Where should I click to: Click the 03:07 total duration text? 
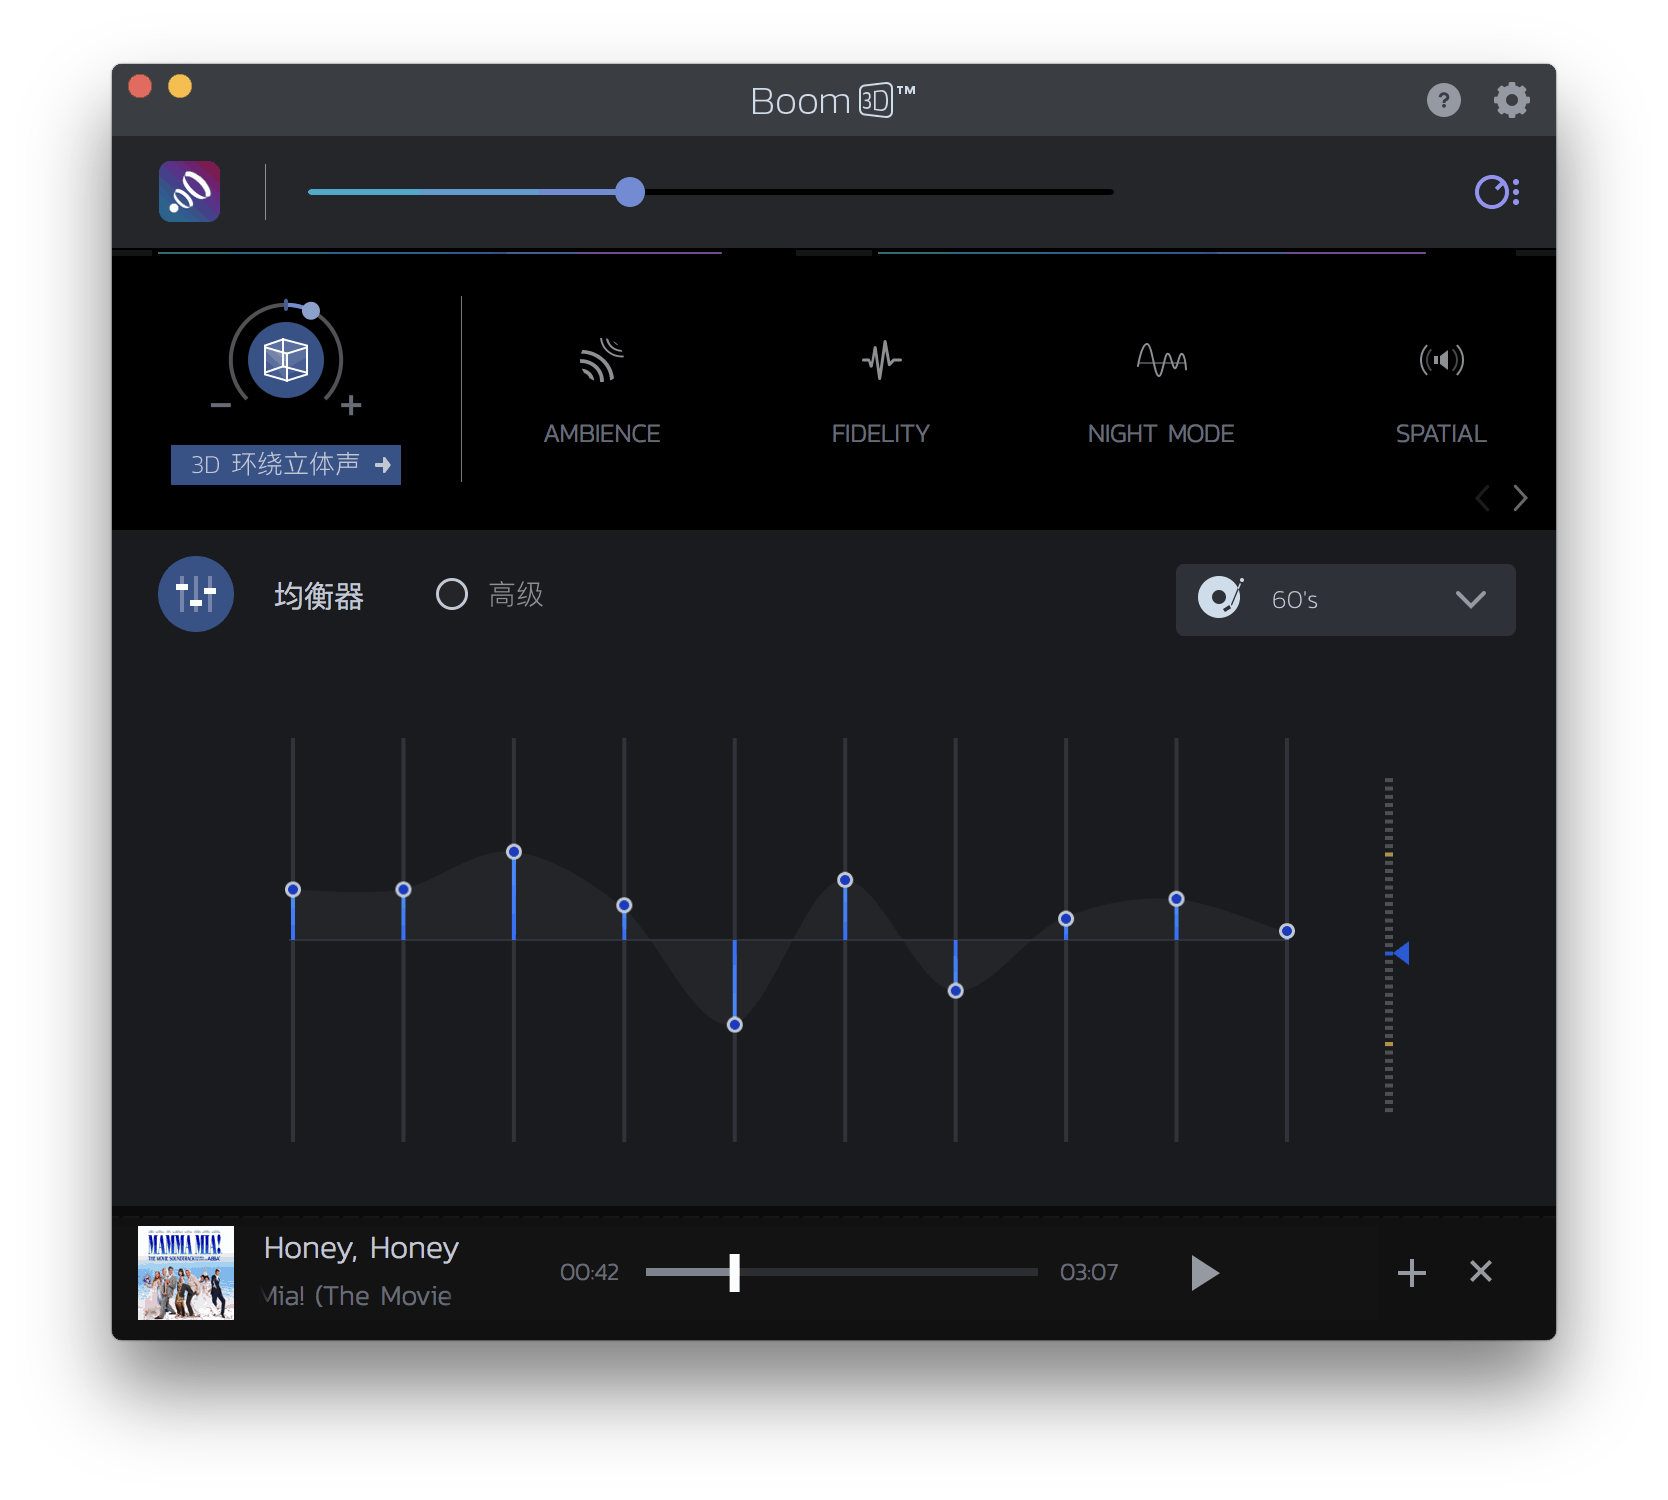point(1089,1272)
